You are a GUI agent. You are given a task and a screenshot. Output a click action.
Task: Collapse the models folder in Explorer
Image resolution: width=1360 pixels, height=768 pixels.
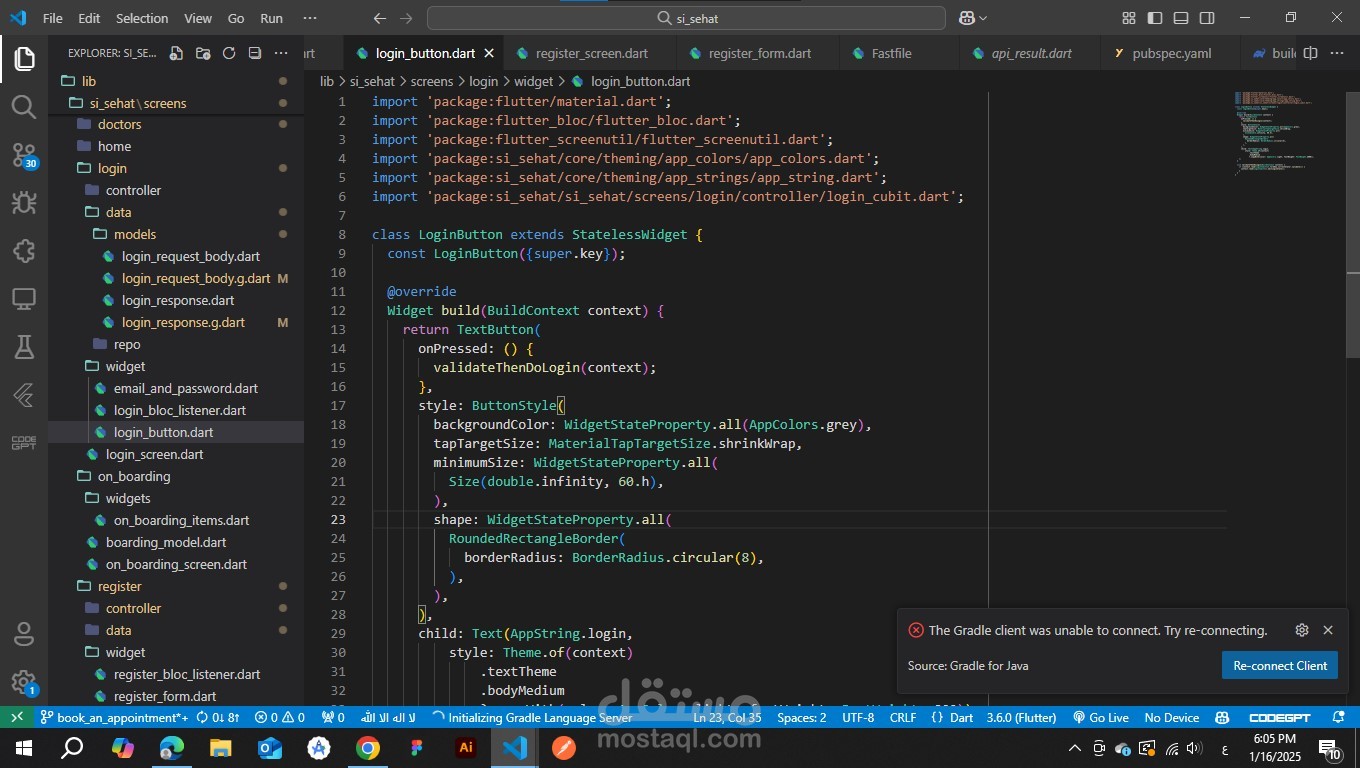[x=134, y=234]
